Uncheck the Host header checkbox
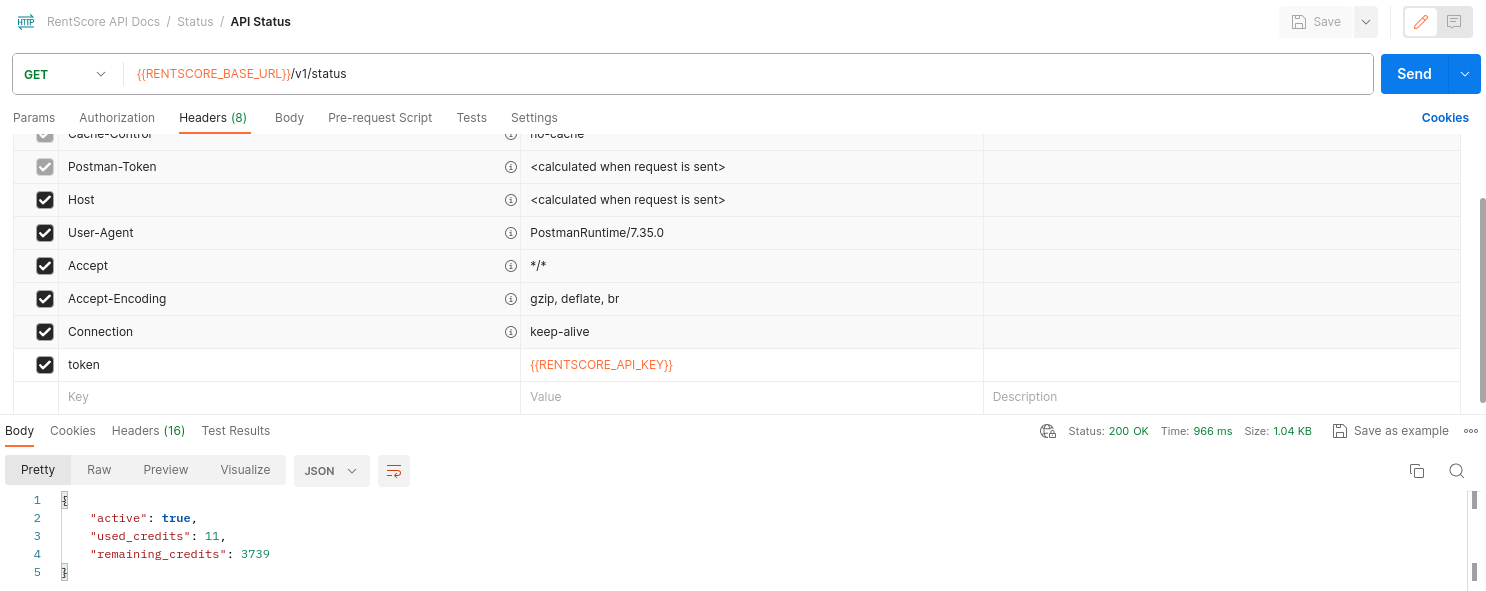This screenshot has width=1486, height=591. point(45,200)
